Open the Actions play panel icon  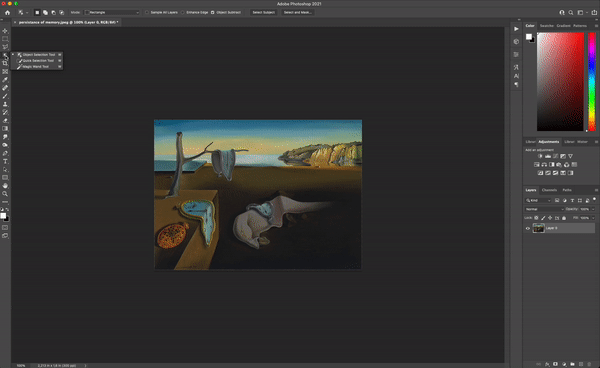click(x=516, y=29)
